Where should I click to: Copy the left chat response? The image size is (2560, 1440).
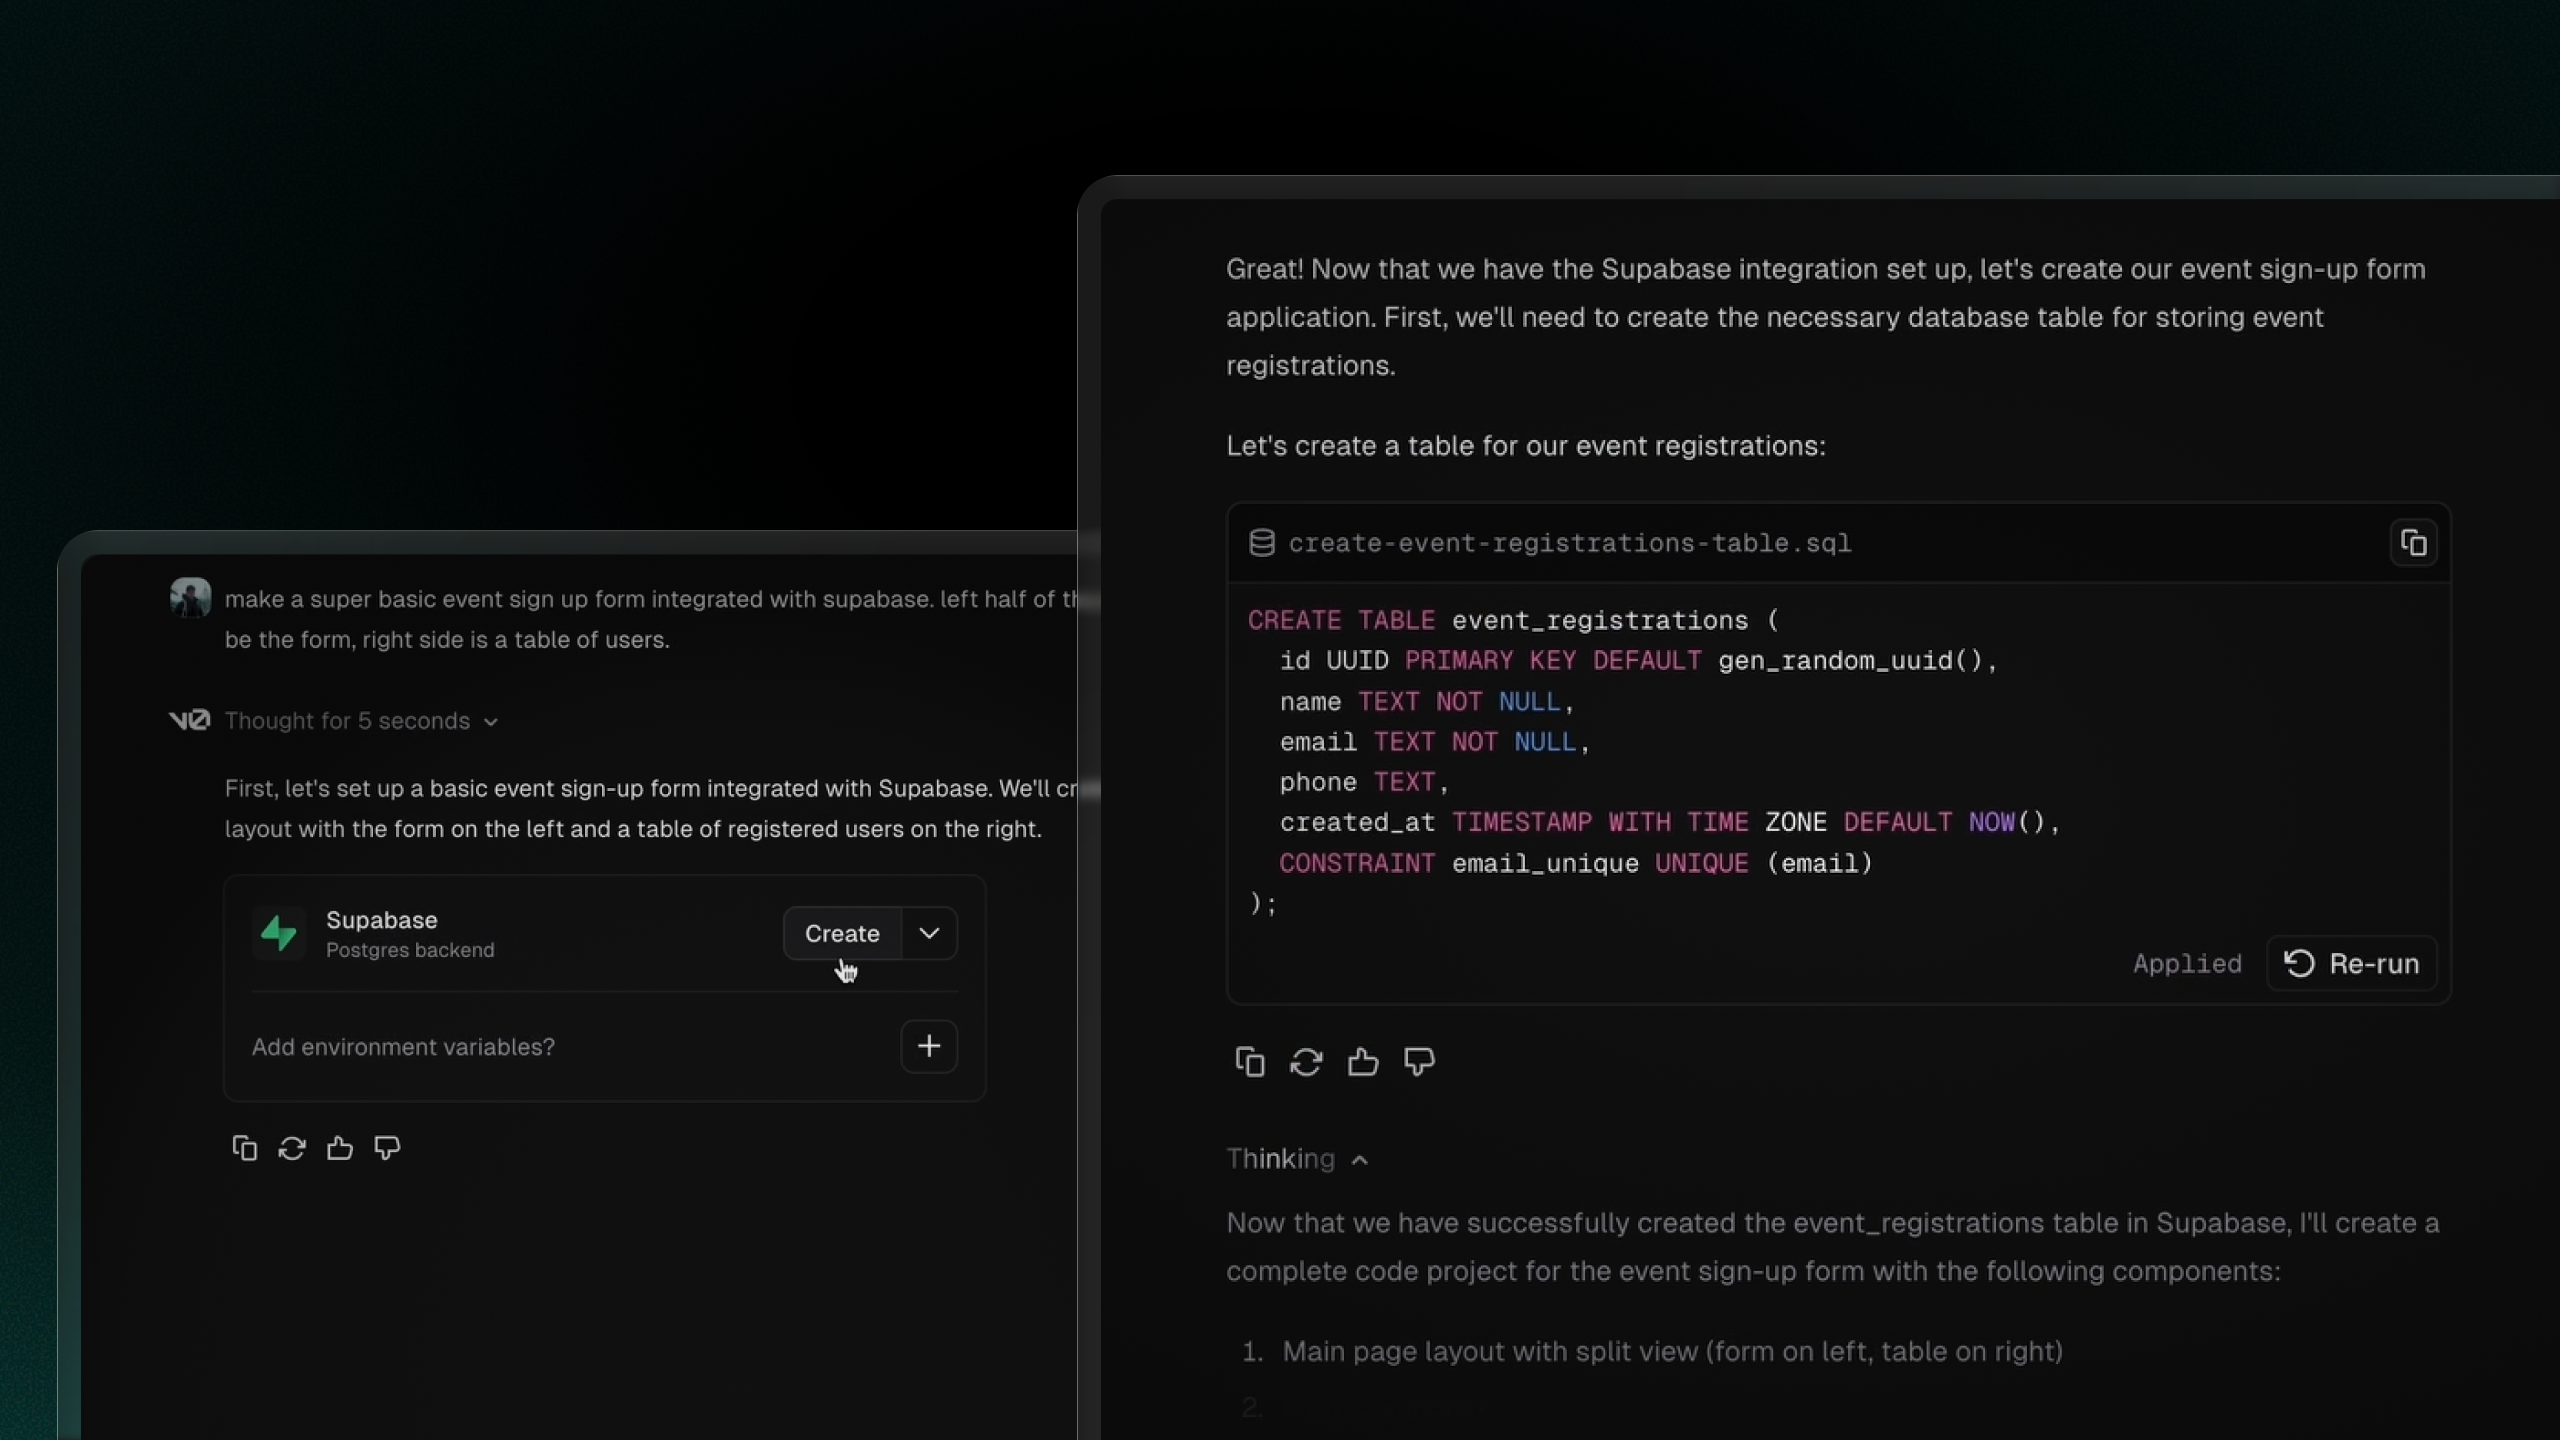pos(244,1148)
